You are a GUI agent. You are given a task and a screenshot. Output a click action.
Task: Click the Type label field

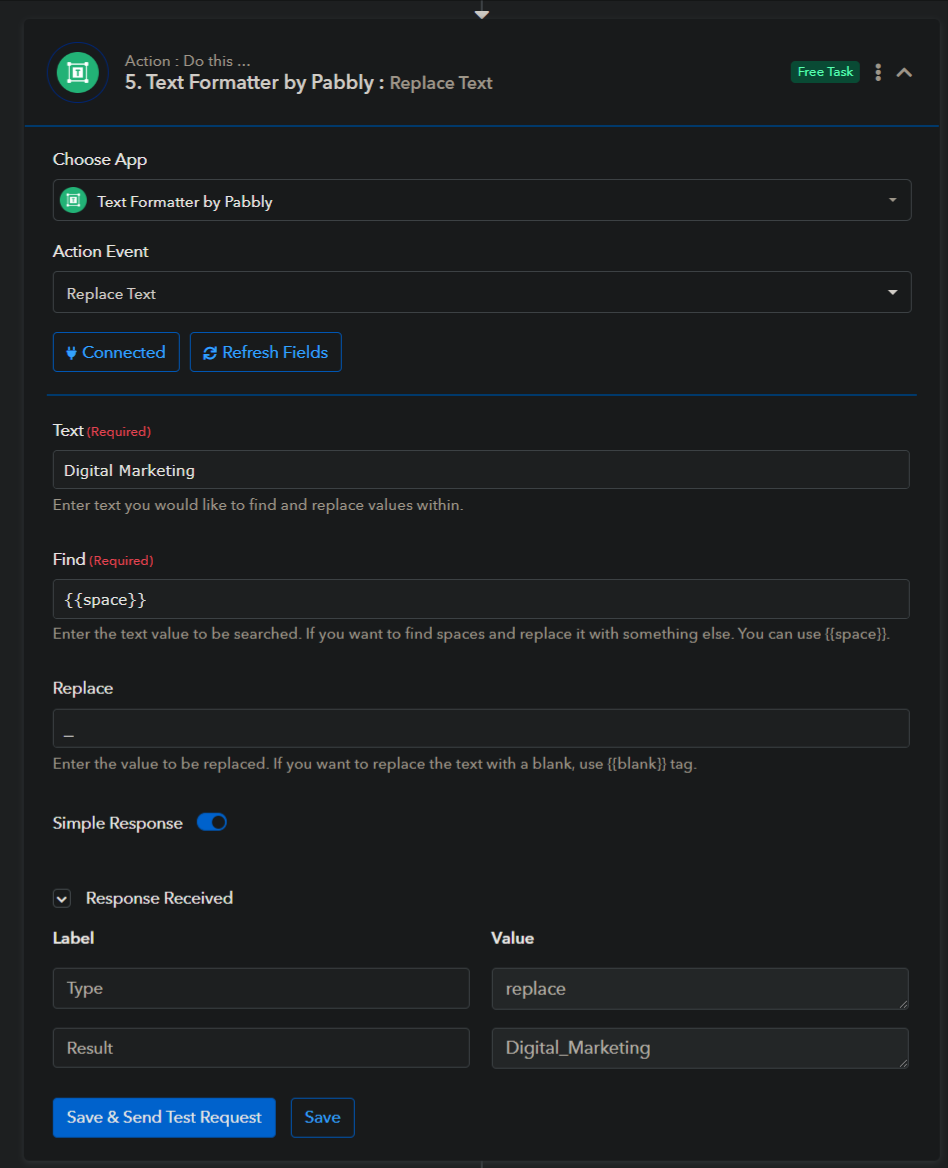[x=261, y=988]
